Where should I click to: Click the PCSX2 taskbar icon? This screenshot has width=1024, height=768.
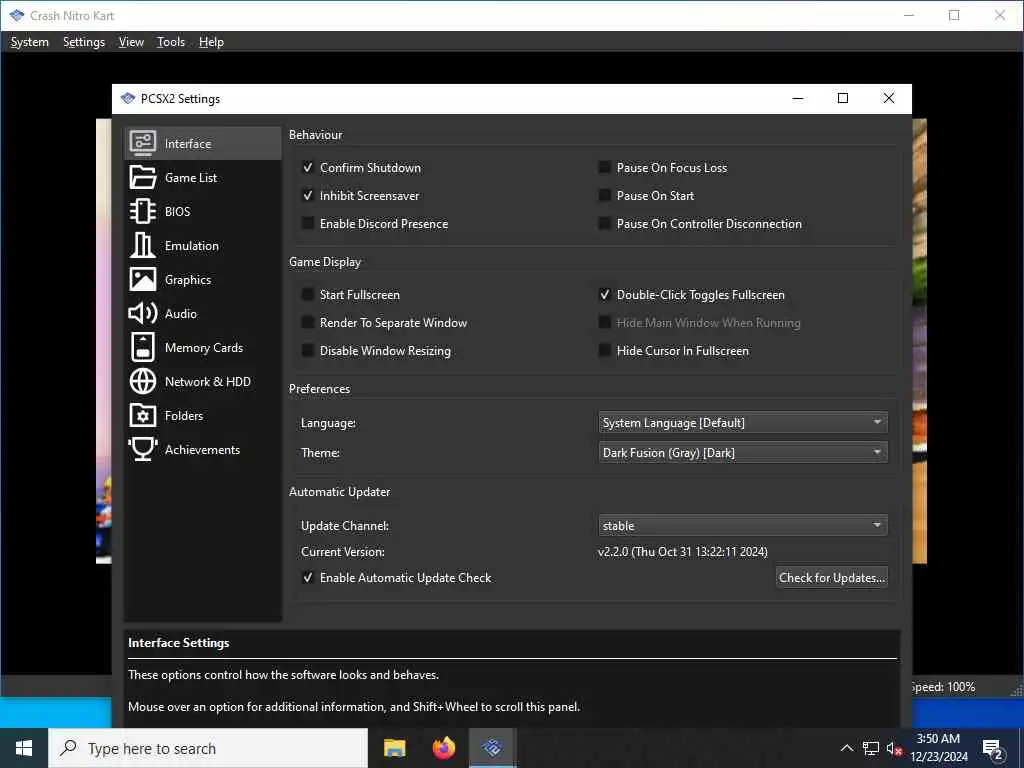click(492, 748)
